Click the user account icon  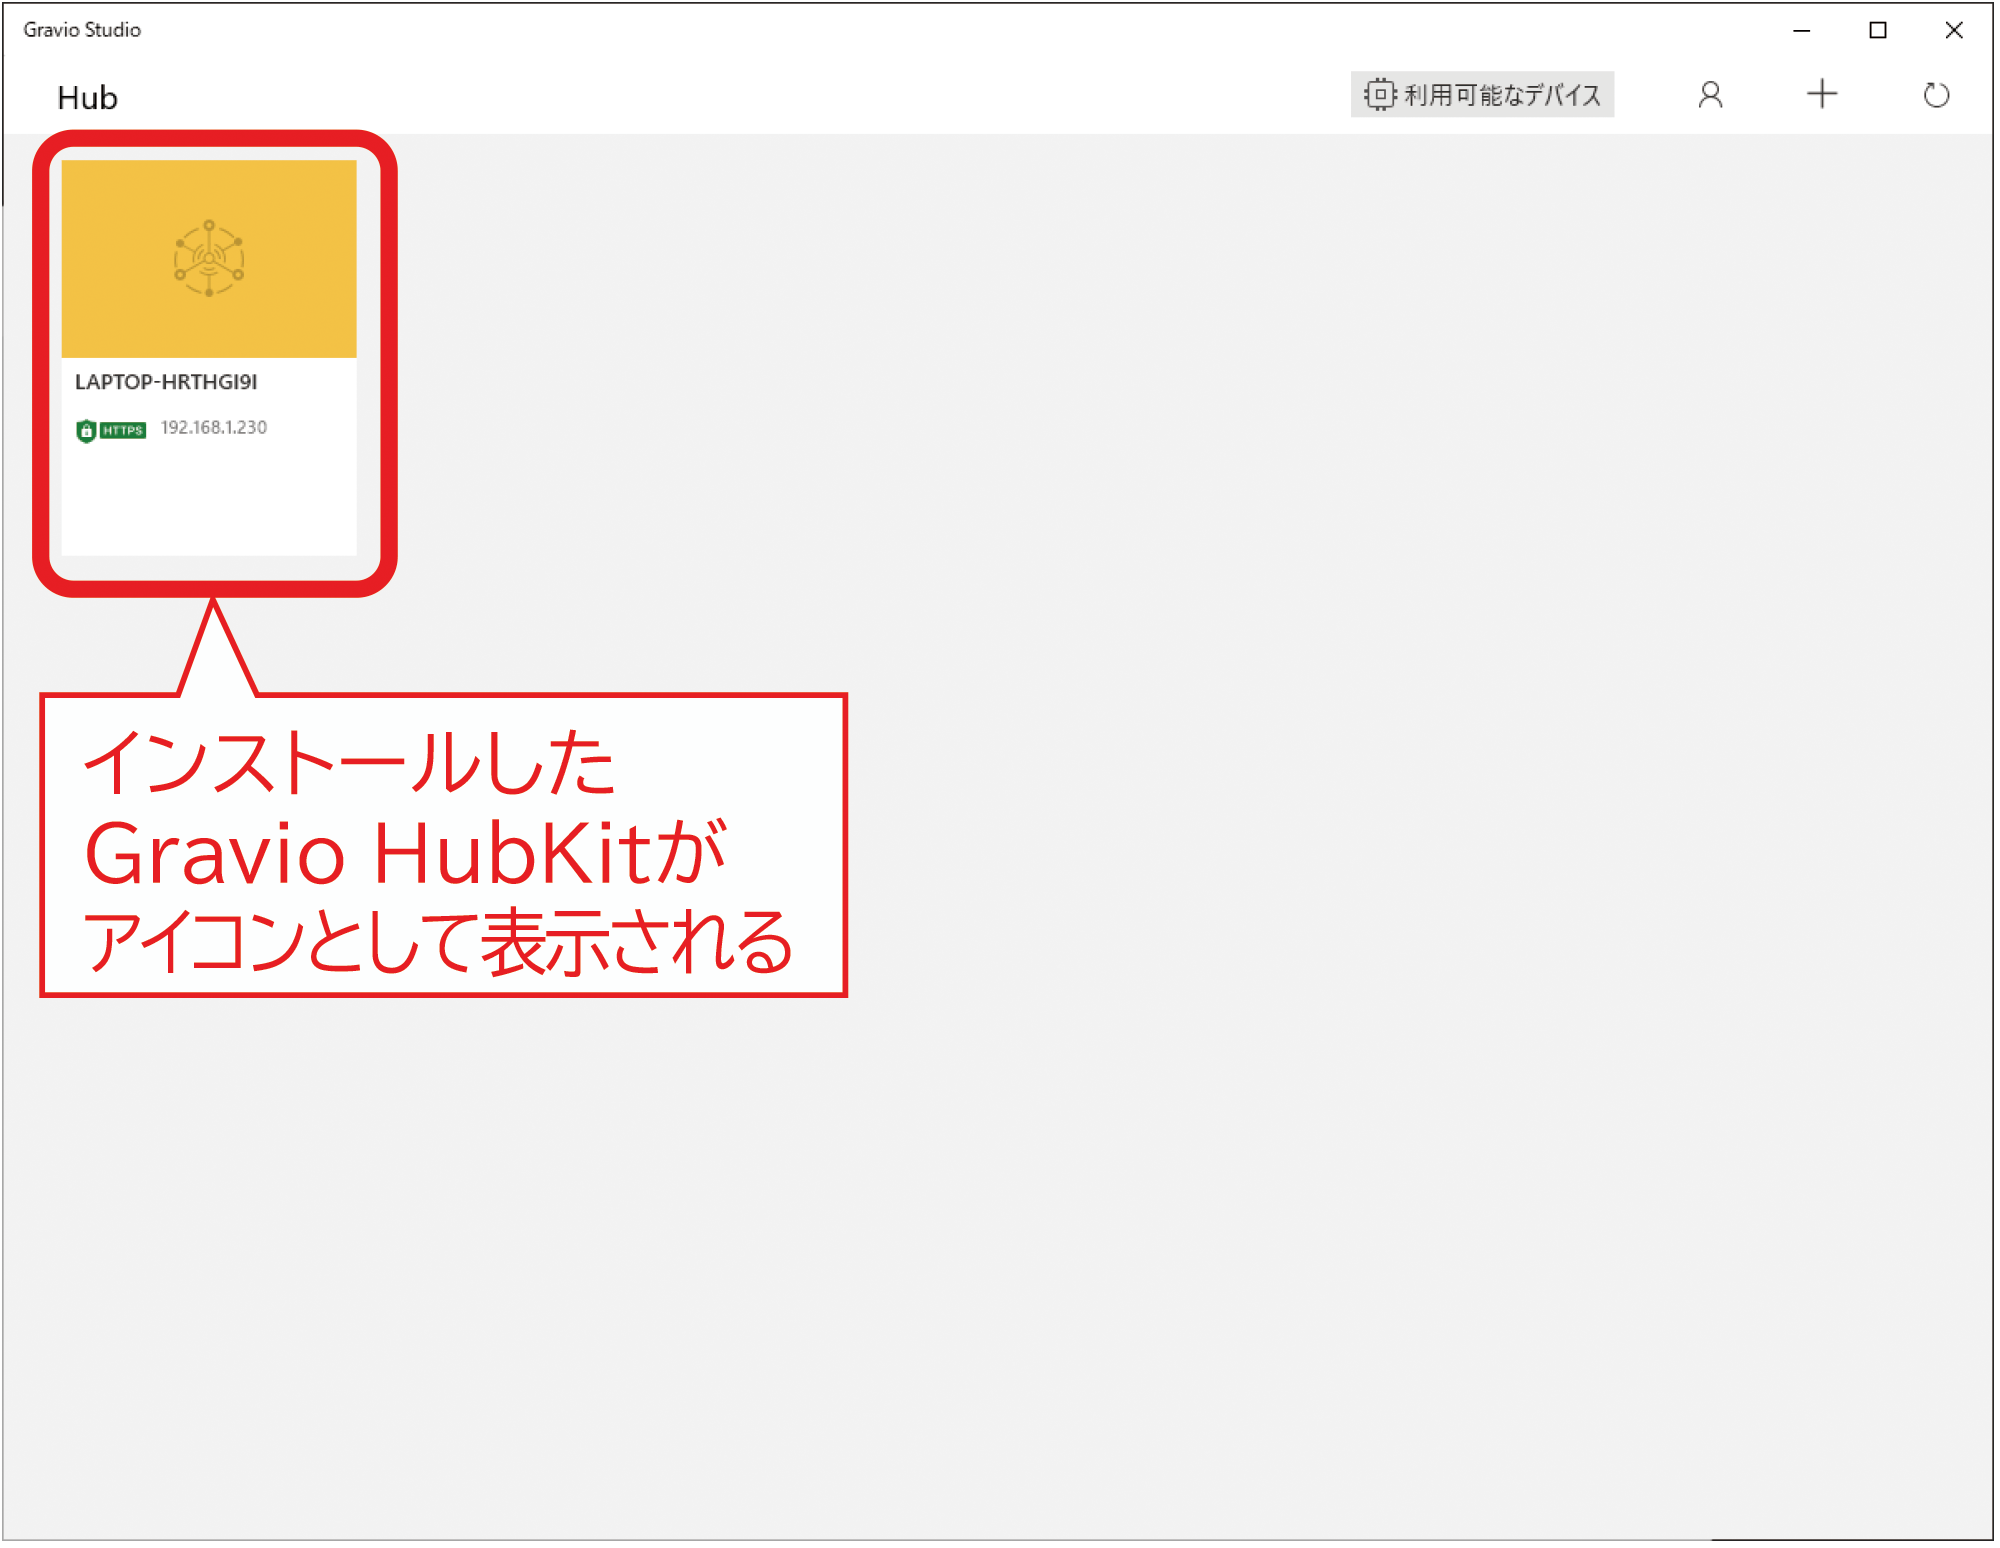pos(1711,95)
